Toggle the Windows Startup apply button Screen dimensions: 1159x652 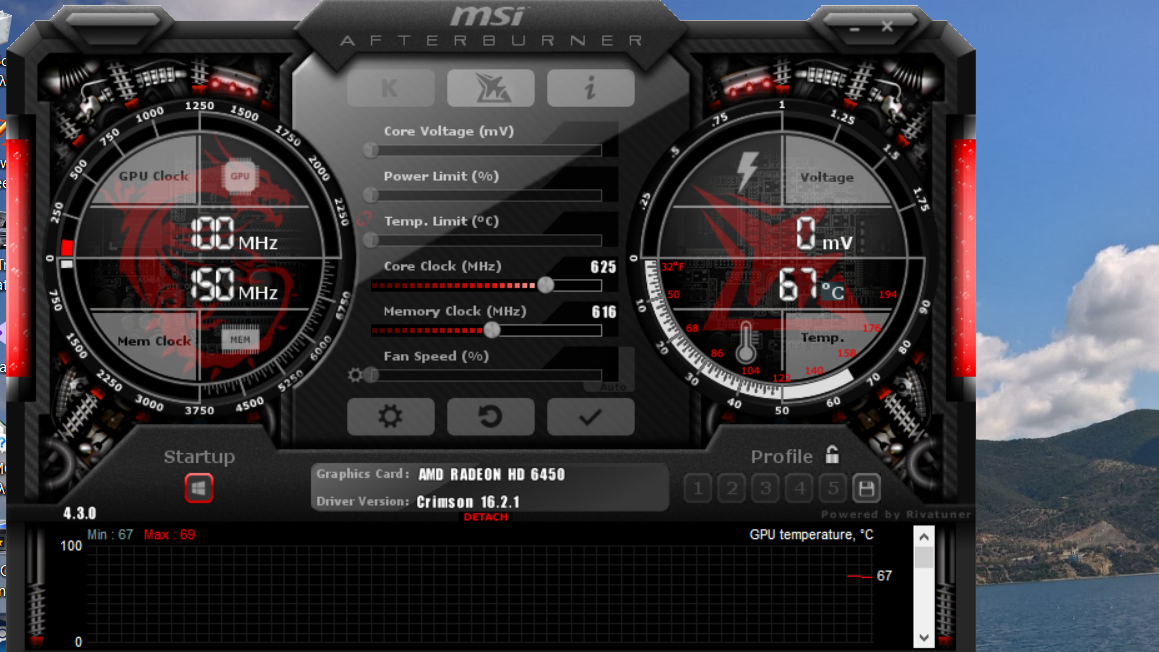pos(199,488)
